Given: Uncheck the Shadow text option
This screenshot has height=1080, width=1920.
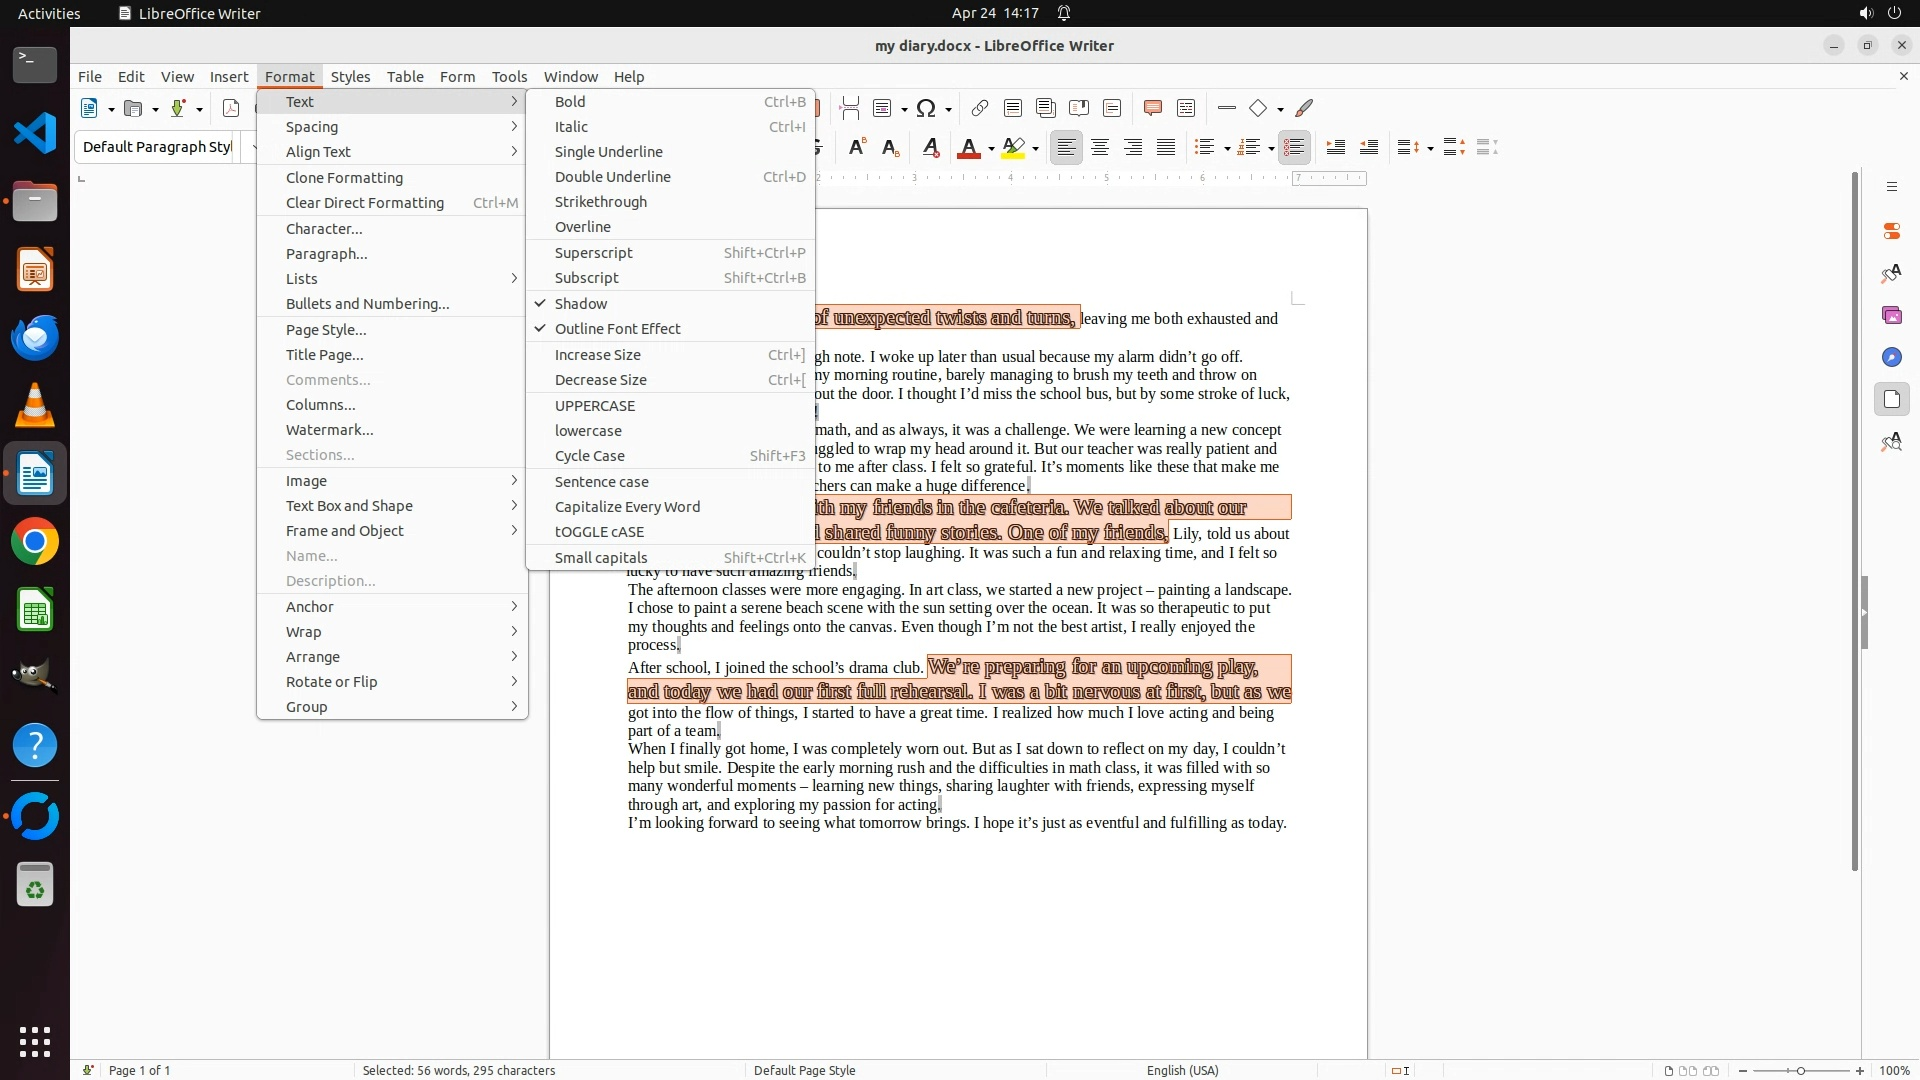Looking at the screenshot, I should coord(581,303).
